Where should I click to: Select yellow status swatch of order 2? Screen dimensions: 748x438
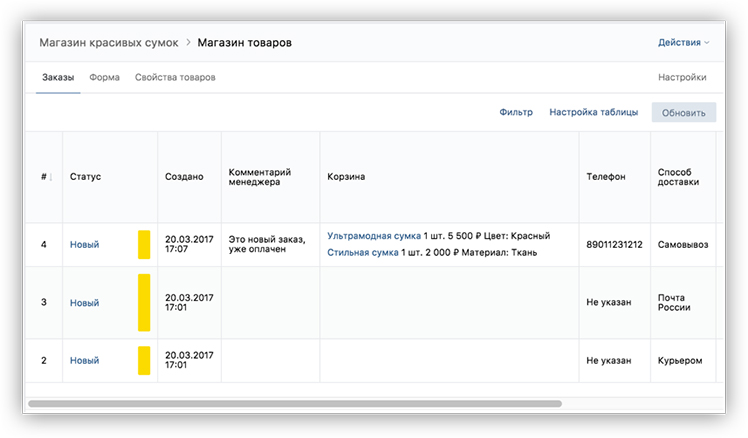click(144, 360)
